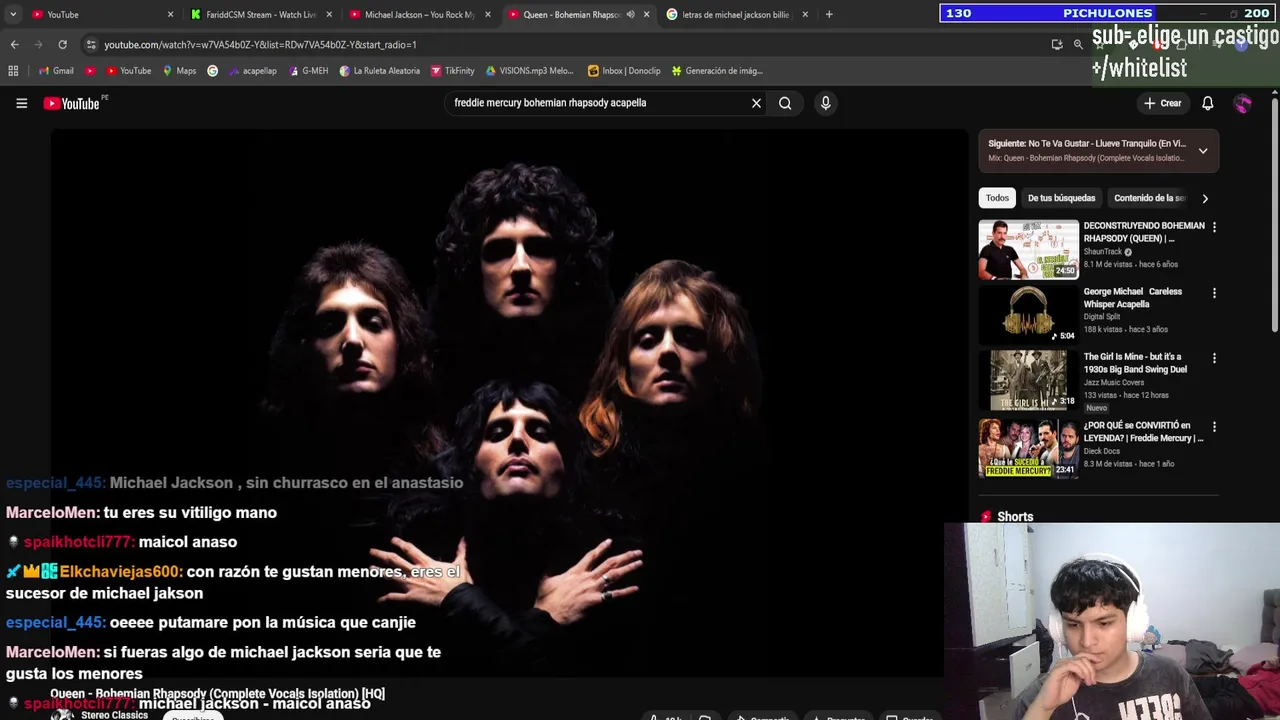View site information icon in address bar
1280x720 pixels.
[x=91, y=44]
